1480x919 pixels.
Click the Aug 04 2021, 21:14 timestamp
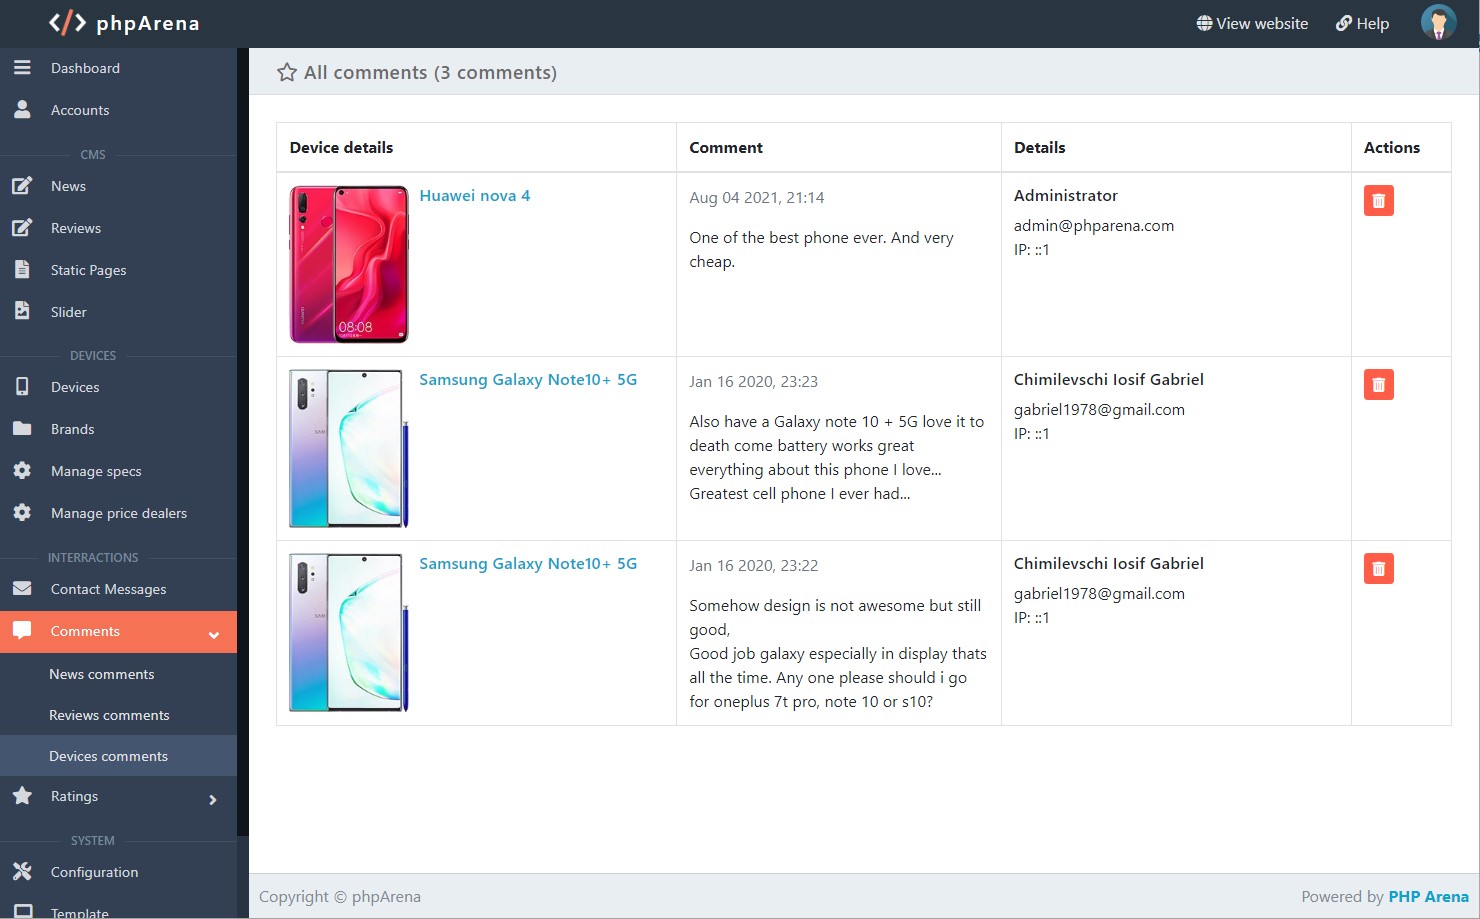757,198
